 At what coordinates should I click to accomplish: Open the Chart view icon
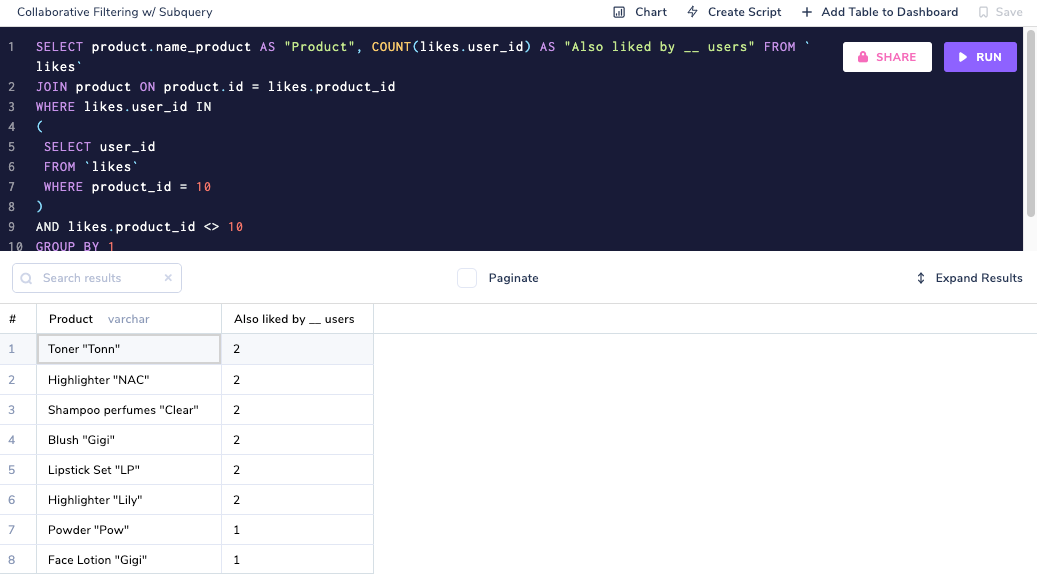pyautogui.click(x=619, y=12)
